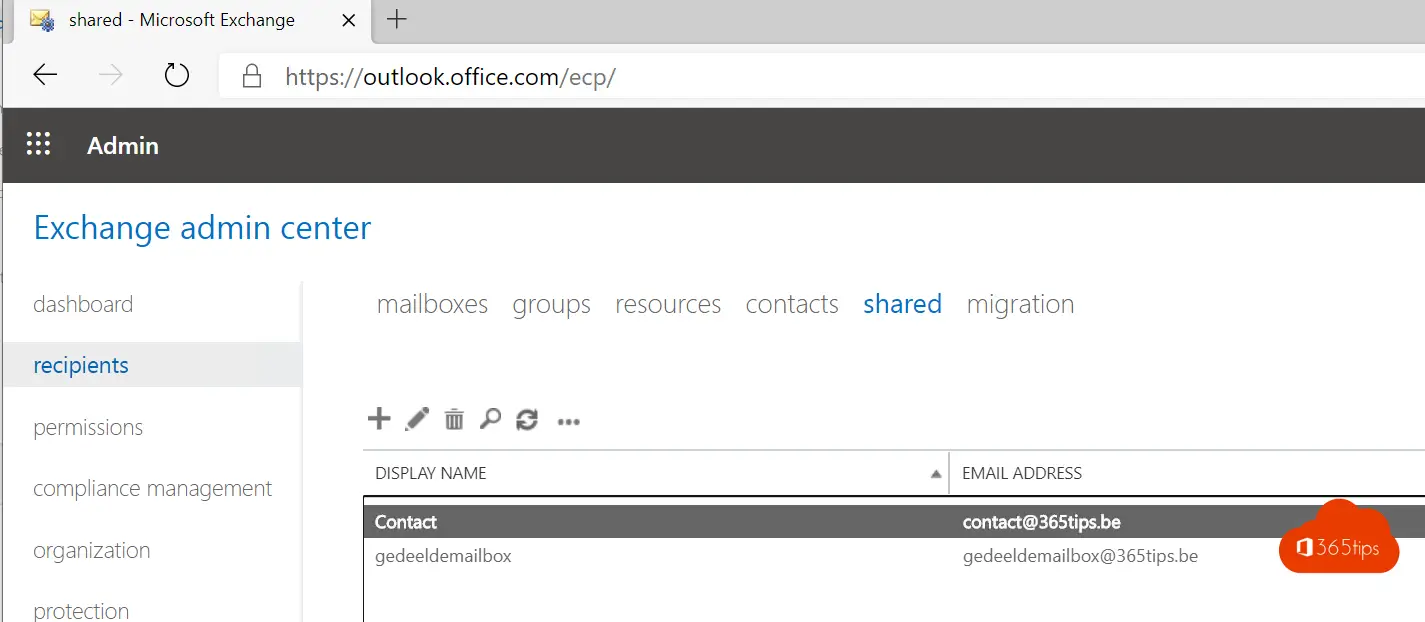Screen dimensions: 1425x622
Task: Open permissions in the left navigation
Action: (x=88, y=427)
